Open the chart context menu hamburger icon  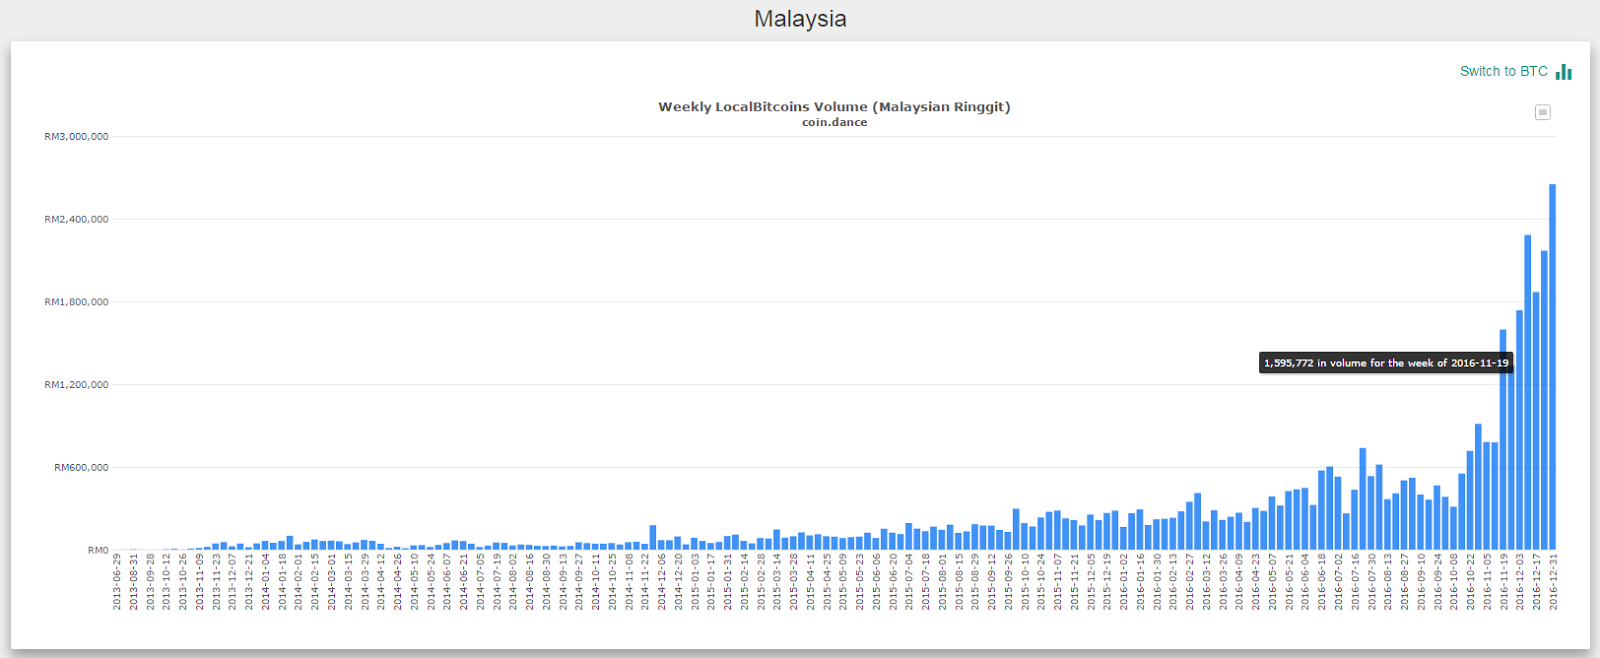coord(1543,112)
